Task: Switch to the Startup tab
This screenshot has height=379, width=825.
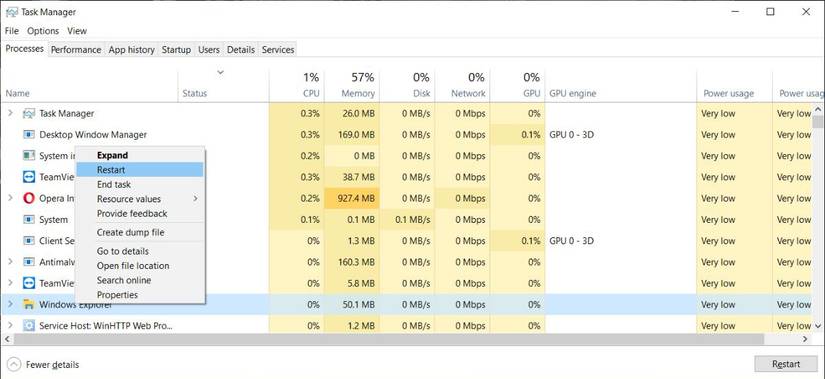Action: click(x=176, y=49)
